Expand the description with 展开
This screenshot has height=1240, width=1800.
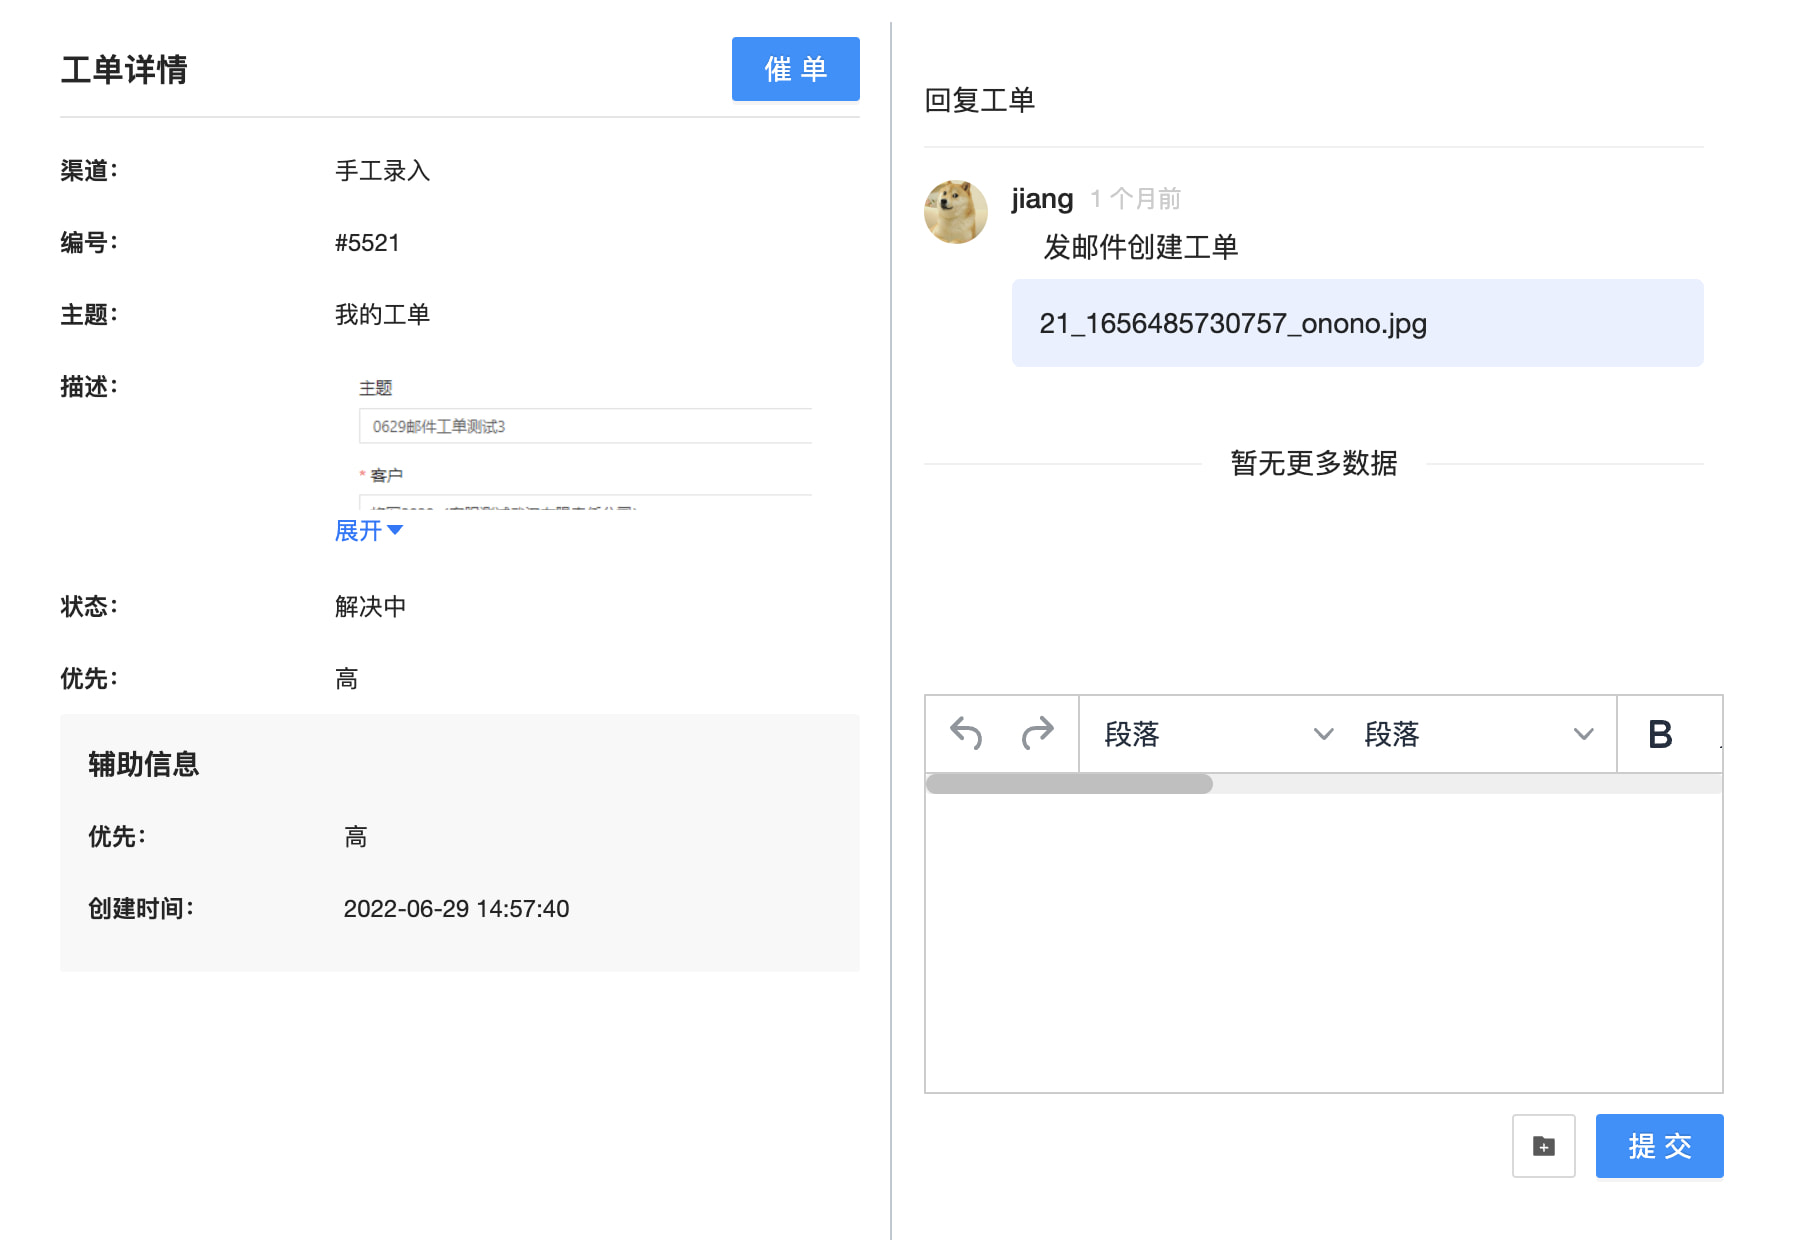coord(368,531)
